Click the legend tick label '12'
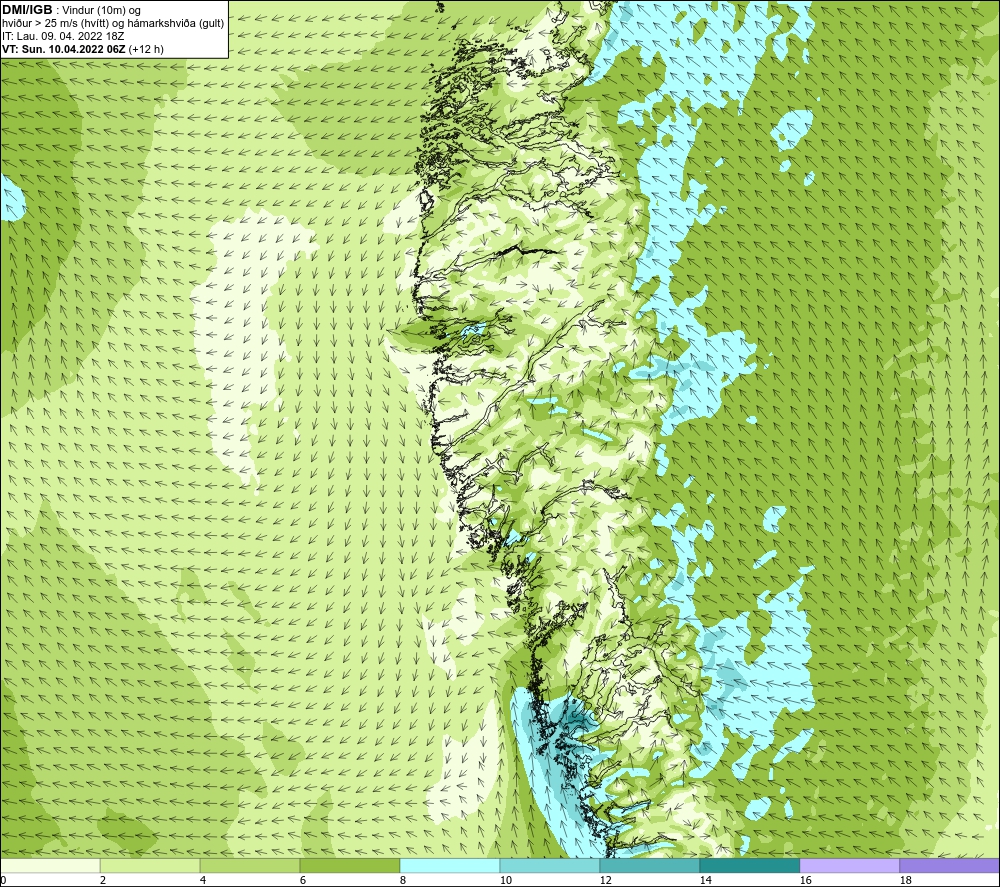1000x887 pixels. [606, 881]
